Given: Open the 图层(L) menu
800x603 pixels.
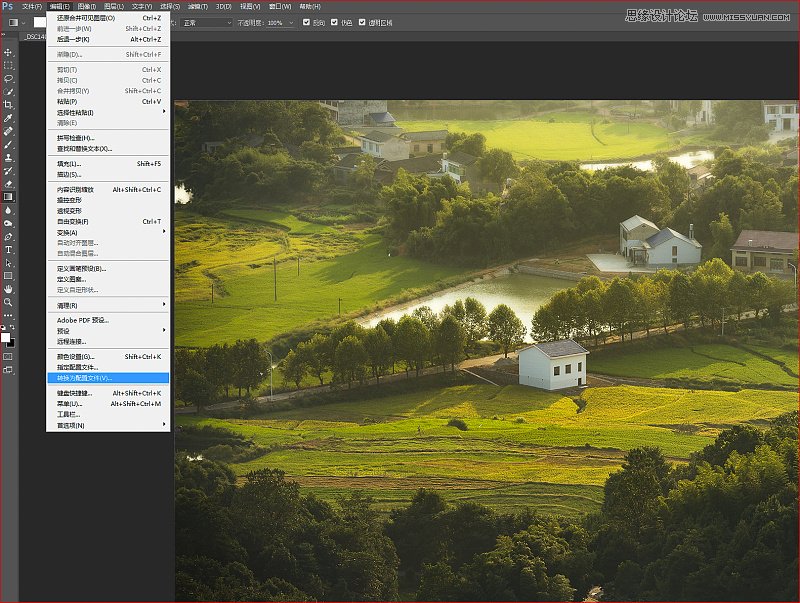Looking at the screenshot, I should click(114, 7).
